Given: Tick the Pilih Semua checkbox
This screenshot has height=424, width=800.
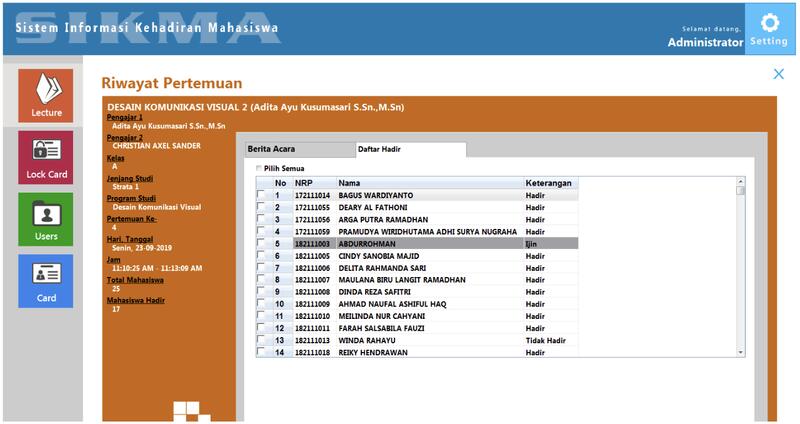Looking at the screenshot, I should [259, 168].
